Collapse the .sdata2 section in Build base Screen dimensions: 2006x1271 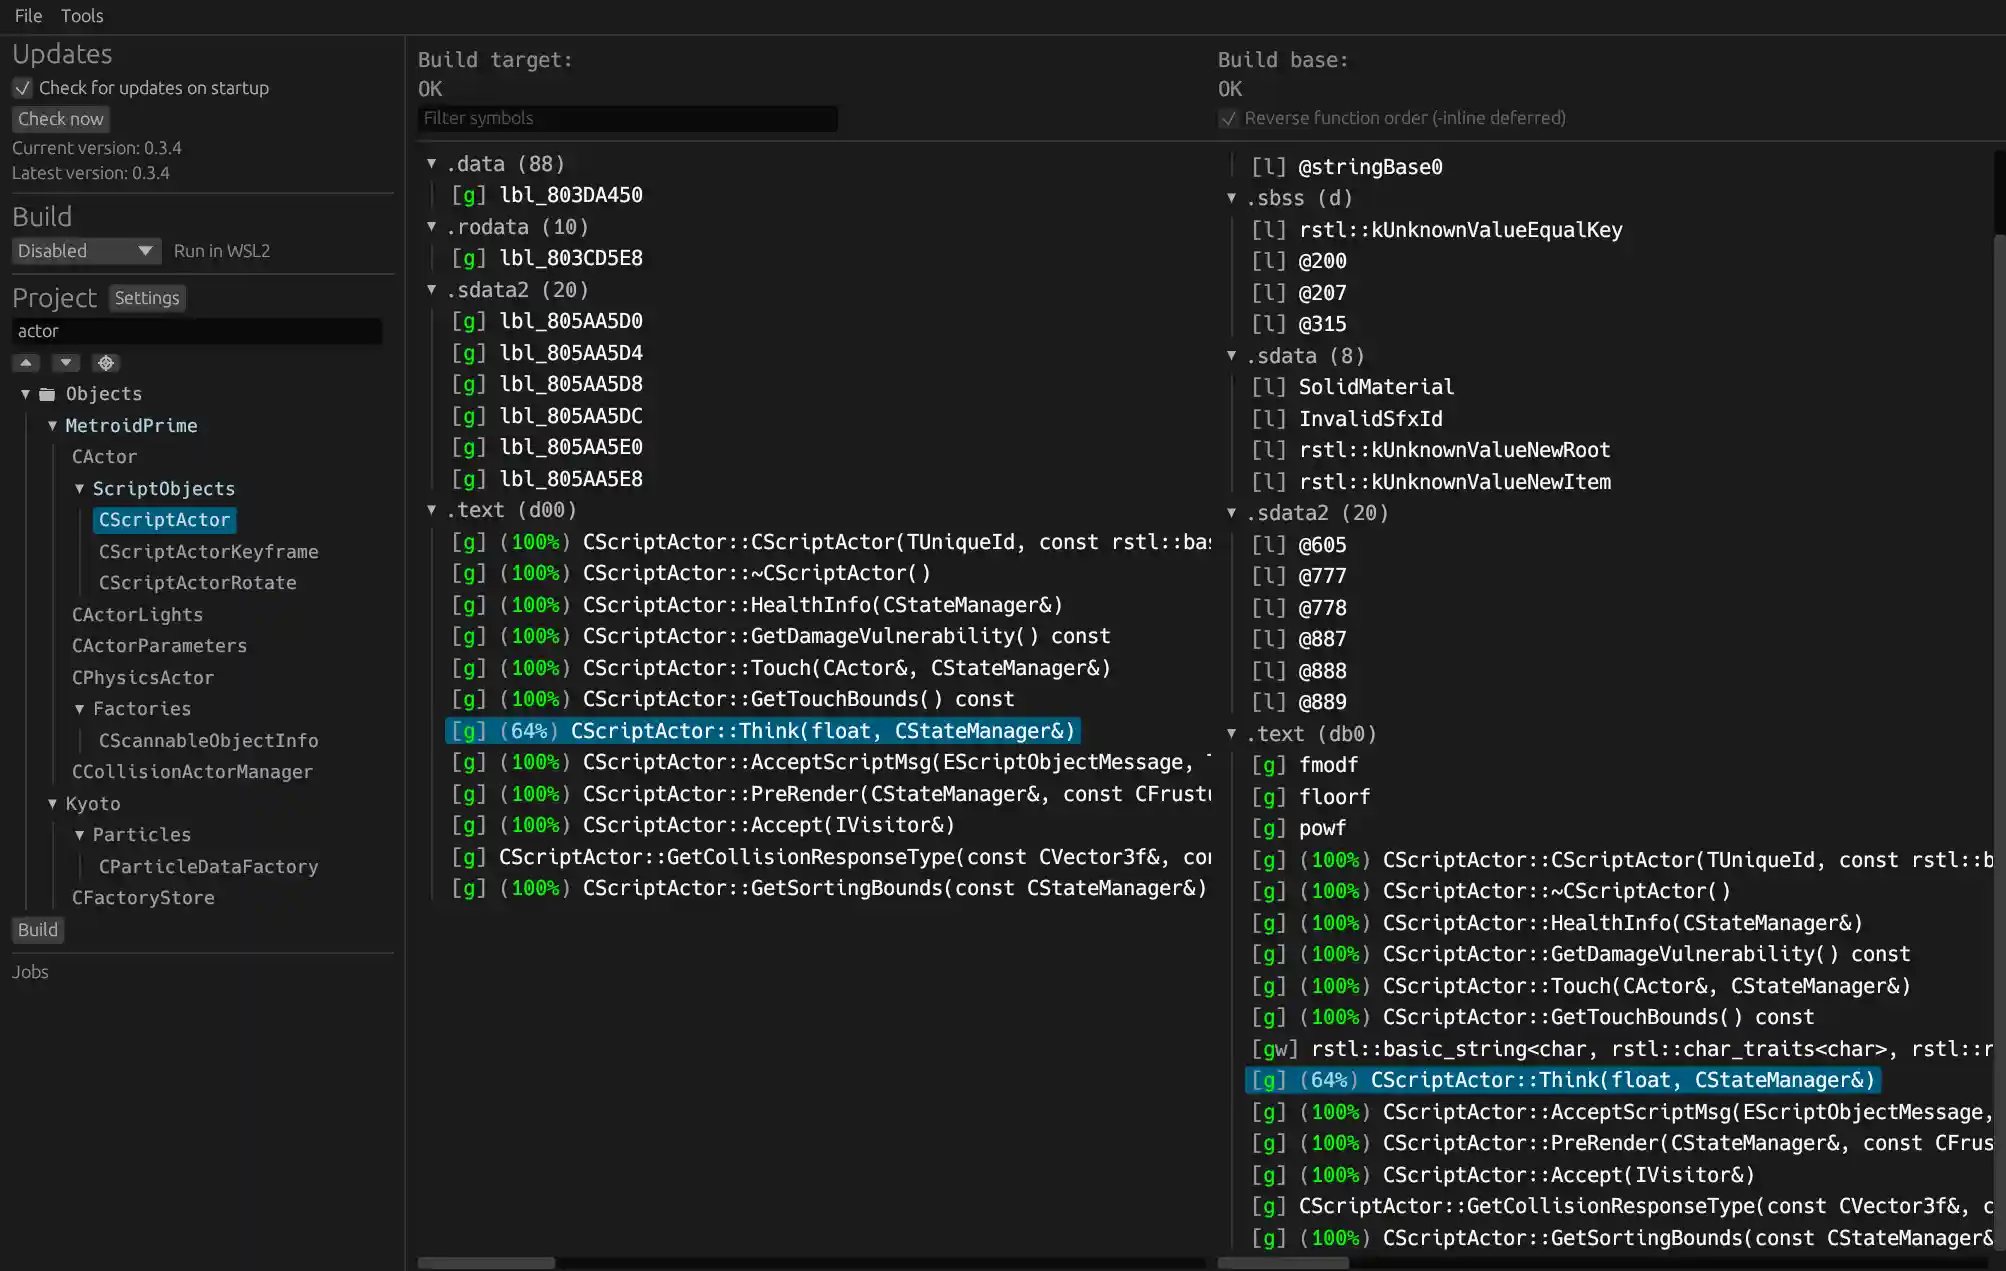click(1232, 513)
